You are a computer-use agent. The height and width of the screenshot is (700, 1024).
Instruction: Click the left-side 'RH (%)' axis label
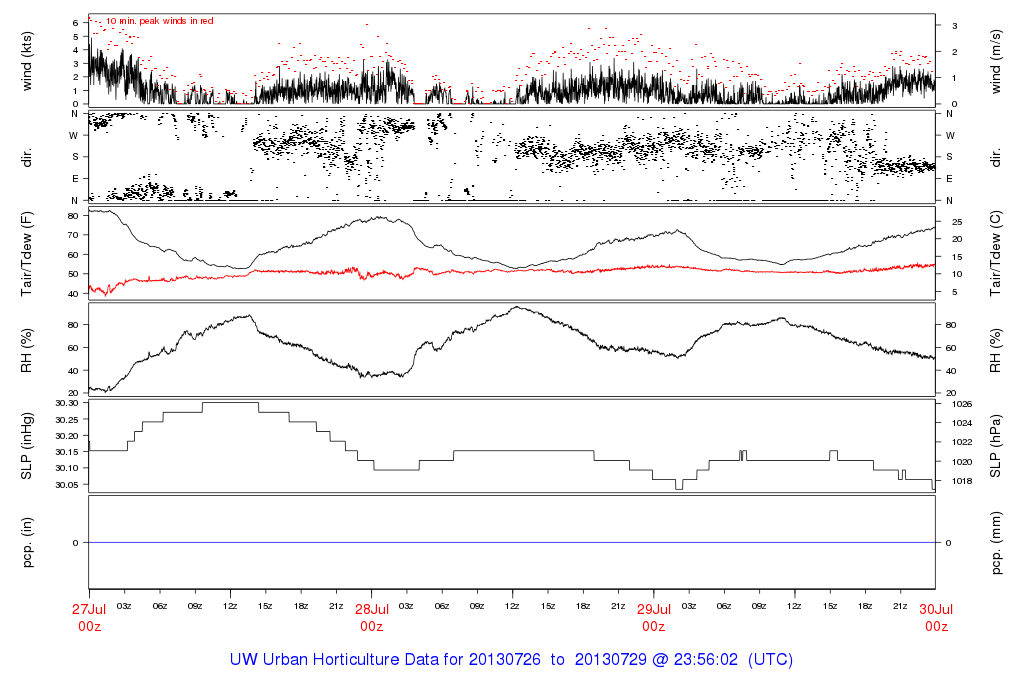click(x=27, y=350)
